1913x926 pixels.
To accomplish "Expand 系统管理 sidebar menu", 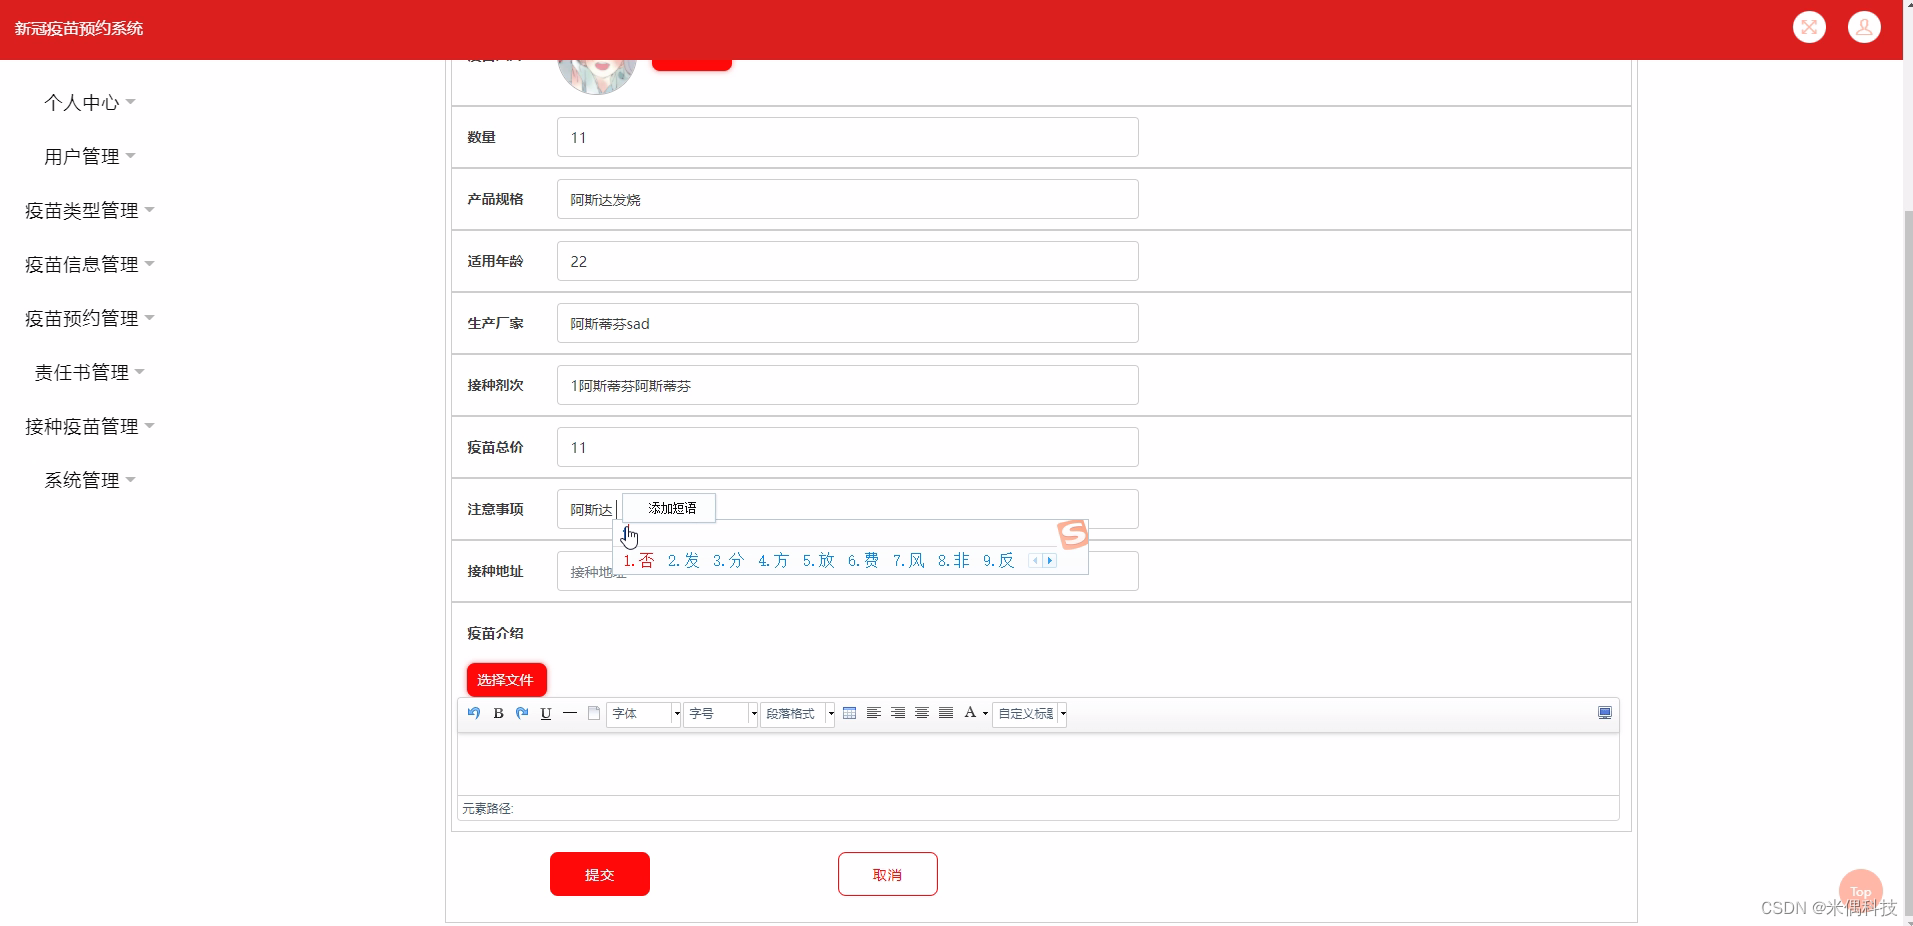I will point(90,481).
